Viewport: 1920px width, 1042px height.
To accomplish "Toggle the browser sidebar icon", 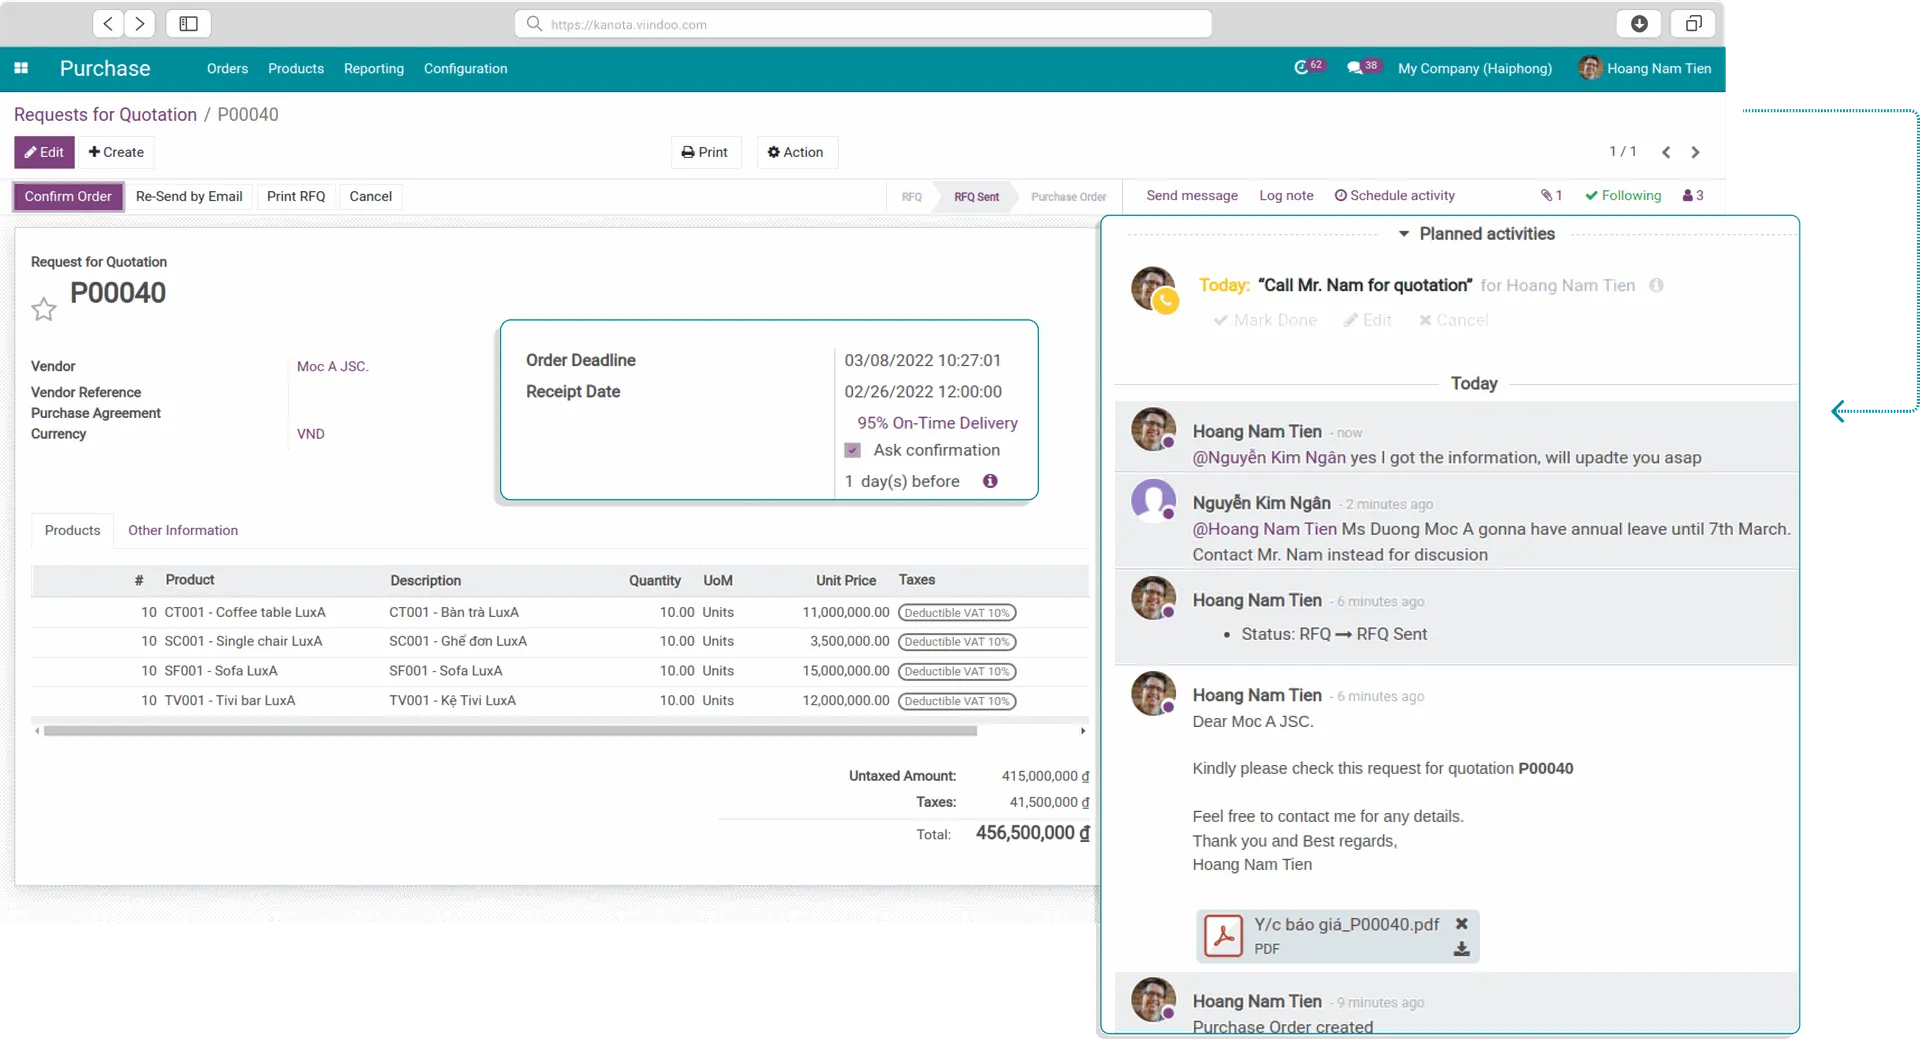I will point(188,23).
